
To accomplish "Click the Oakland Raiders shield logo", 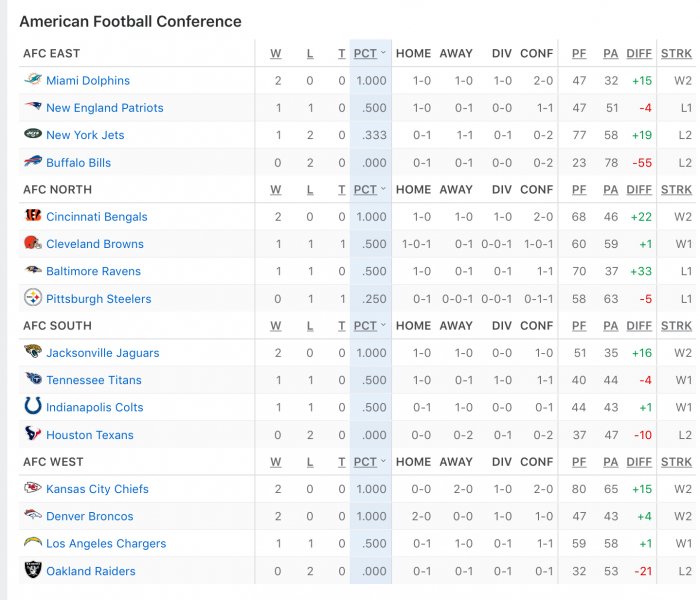I will (x=33, y=570).
